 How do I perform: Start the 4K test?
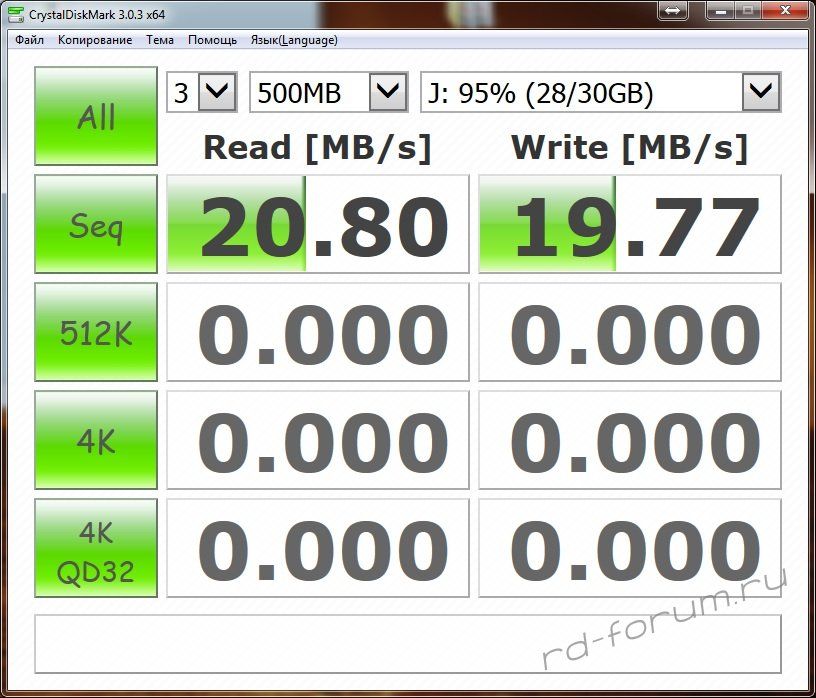coord(96,440)
